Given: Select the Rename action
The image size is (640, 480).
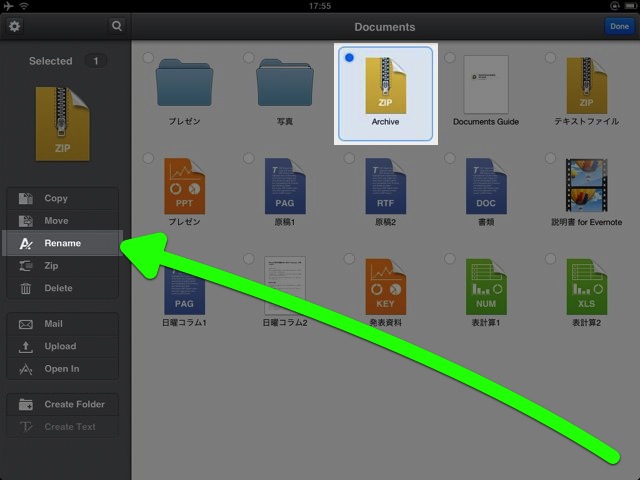Looking at the screenshot, I should (62, 243).
